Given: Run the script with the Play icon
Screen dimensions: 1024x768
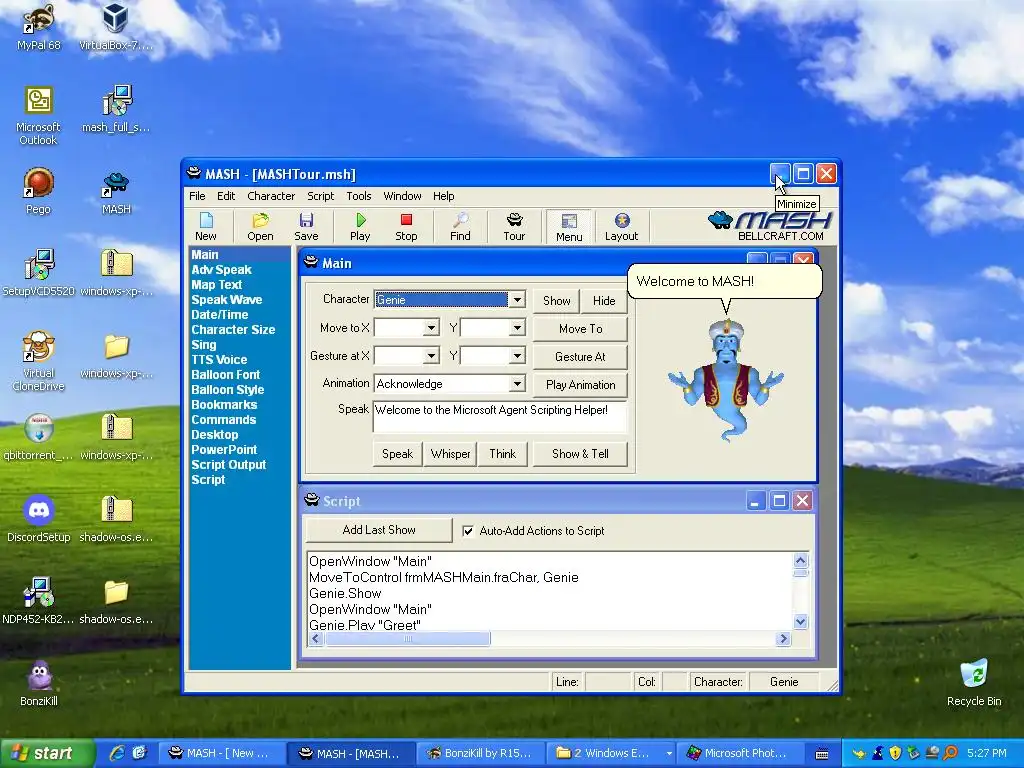Looking at the screenshot, I should [360, 227].
